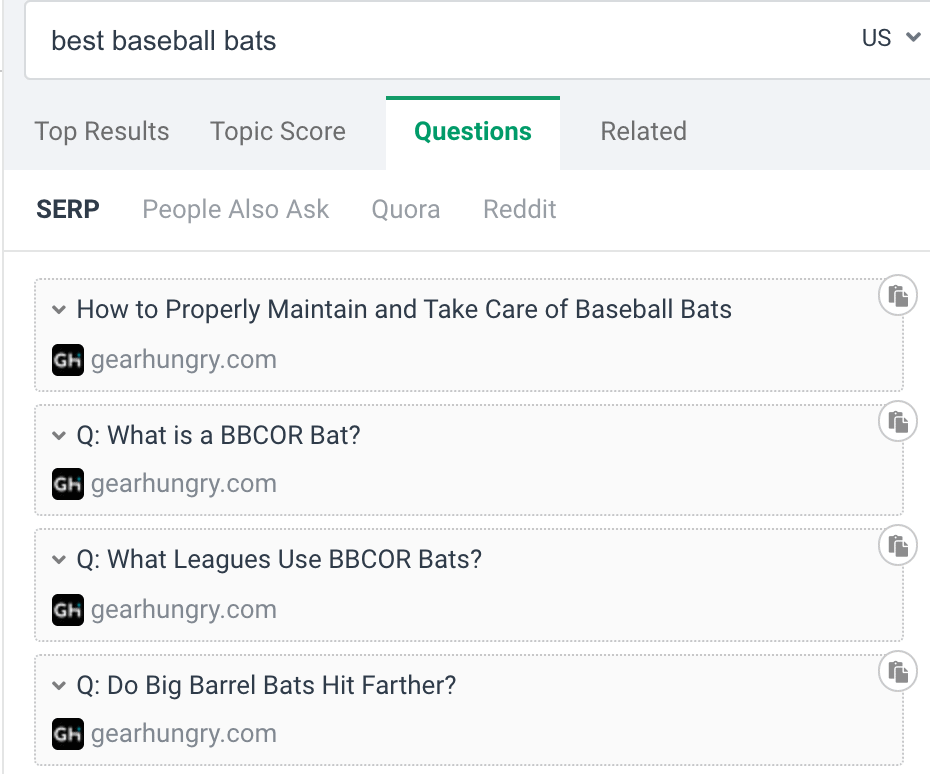930x774 pixels.
Task: Click gearhungry favicon under 'What Leagues Use BBCOR Bats?'
Action: [x=67, y=610]
